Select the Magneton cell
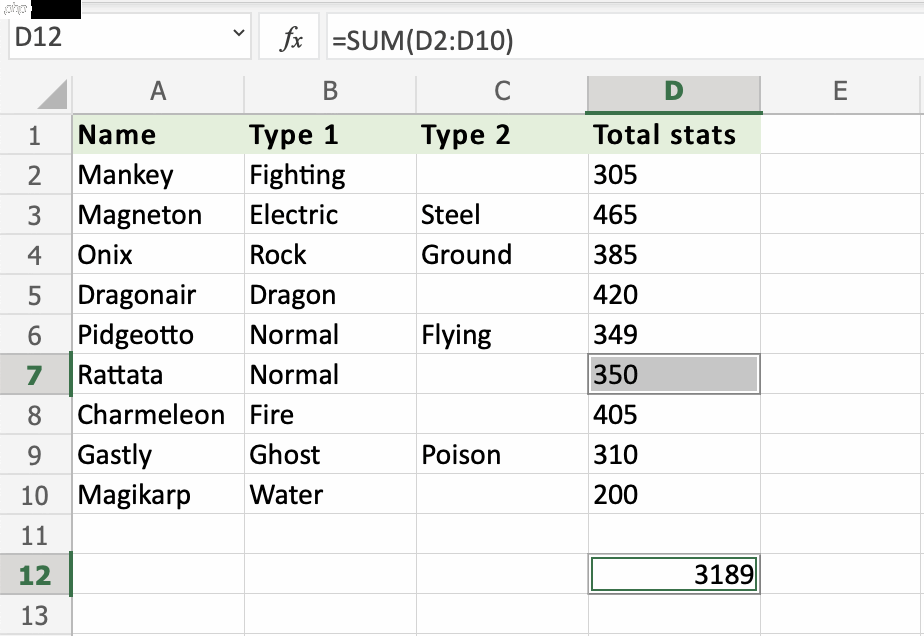Viewport: 924px width, 636px height. [158, 215]
